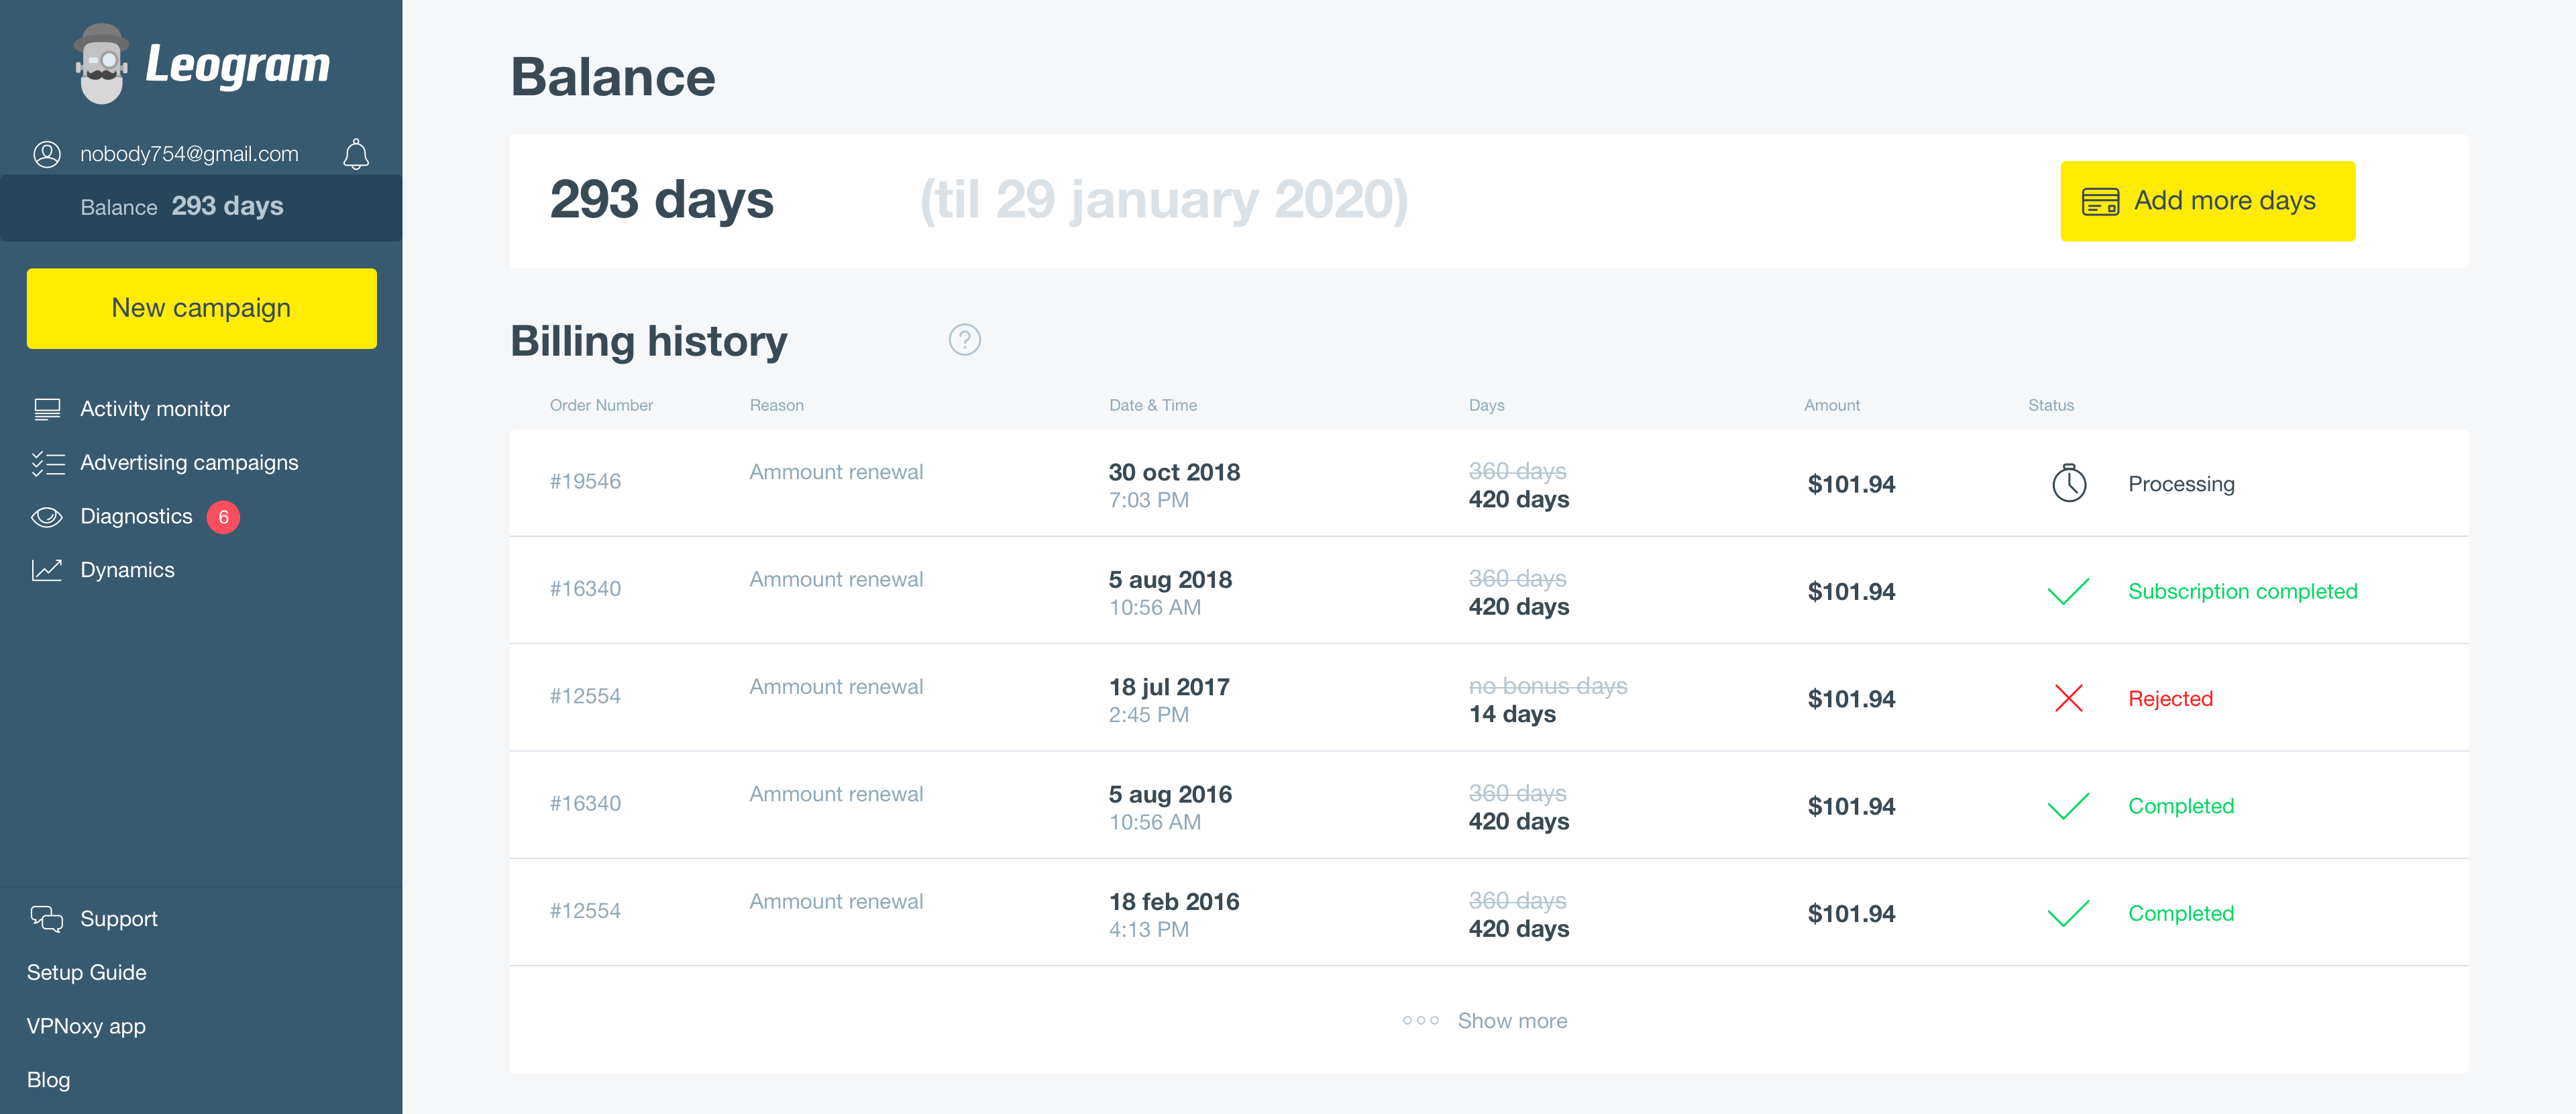Click the Processing clock status icon
This screenshot has width=2576, height=1114.
click(x=2068, y=483)
